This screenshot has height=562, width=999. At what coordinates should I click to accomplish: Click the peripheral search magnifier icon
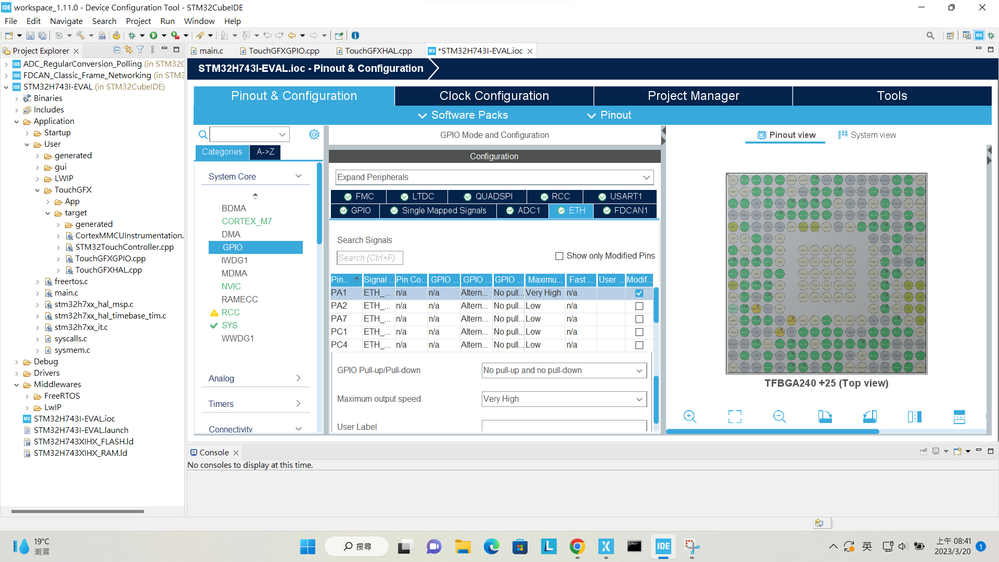pyautogui.click(x=203, y=134)
